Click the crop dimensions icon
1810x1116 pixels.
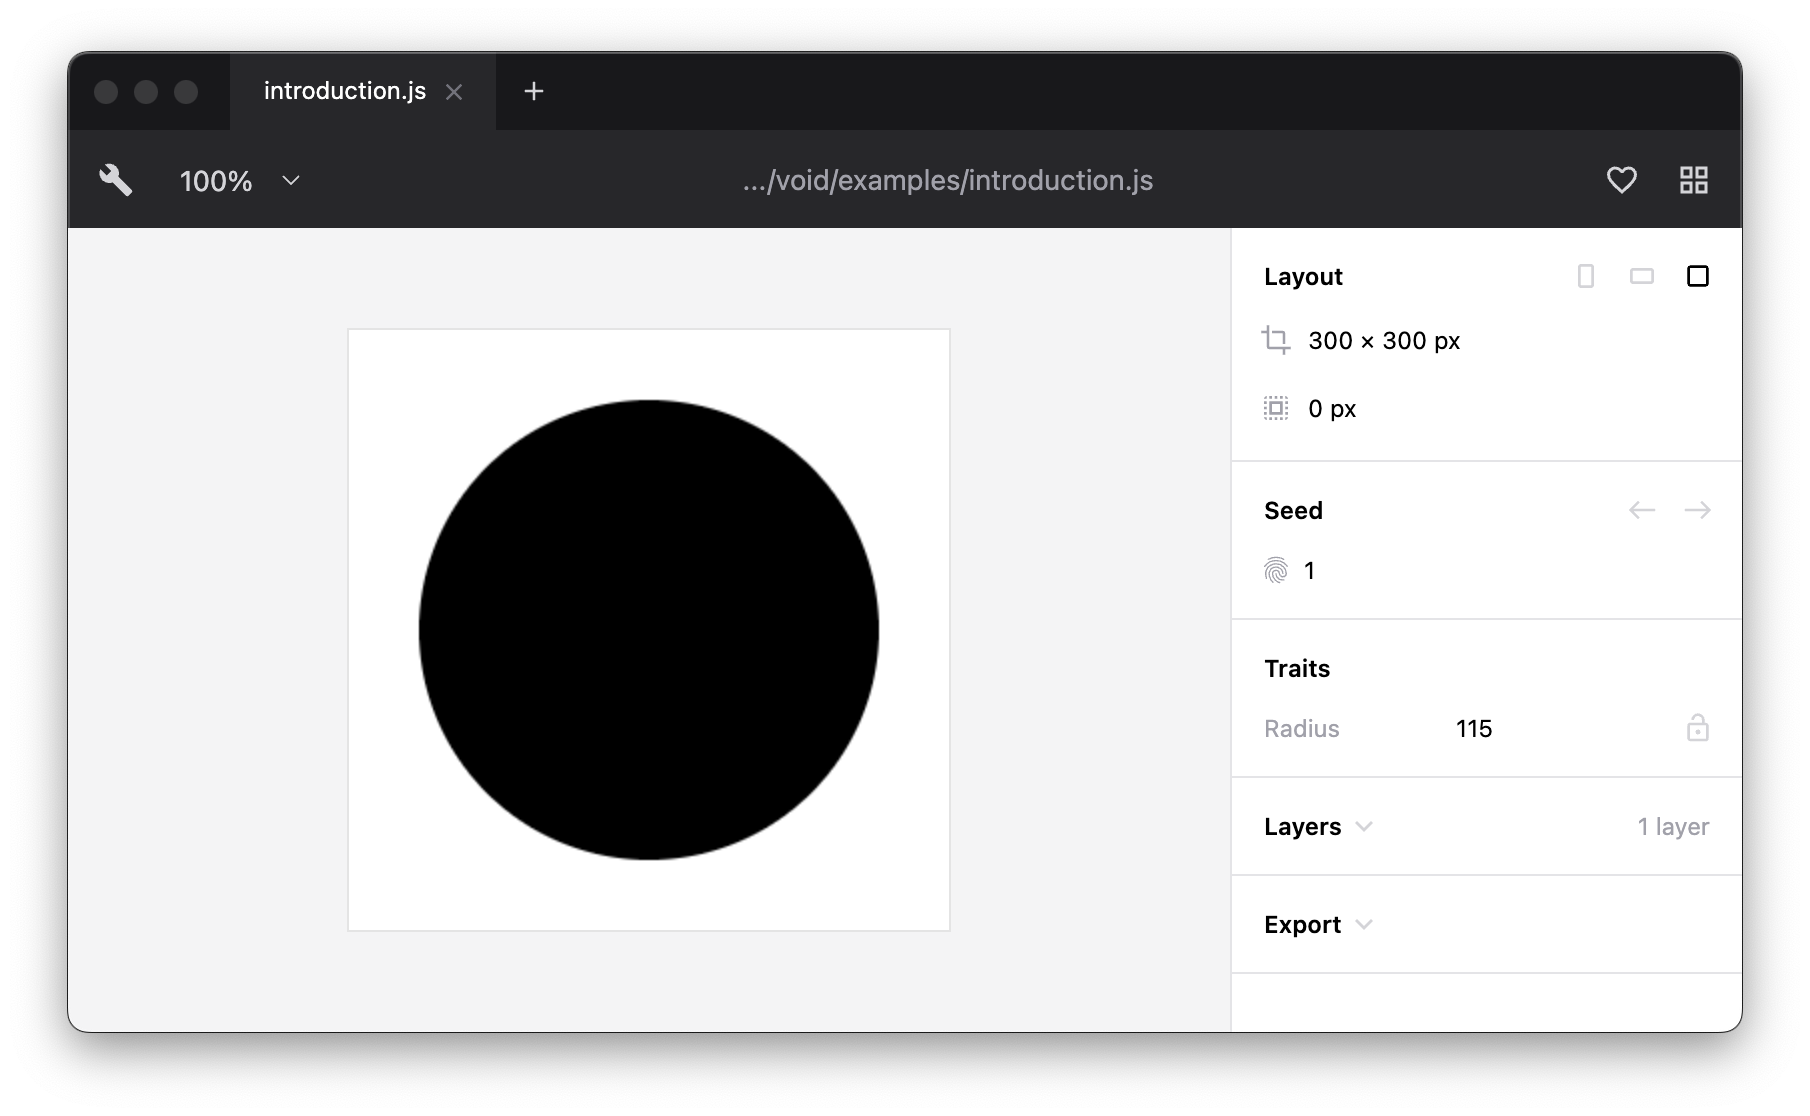click(1276, 340)
